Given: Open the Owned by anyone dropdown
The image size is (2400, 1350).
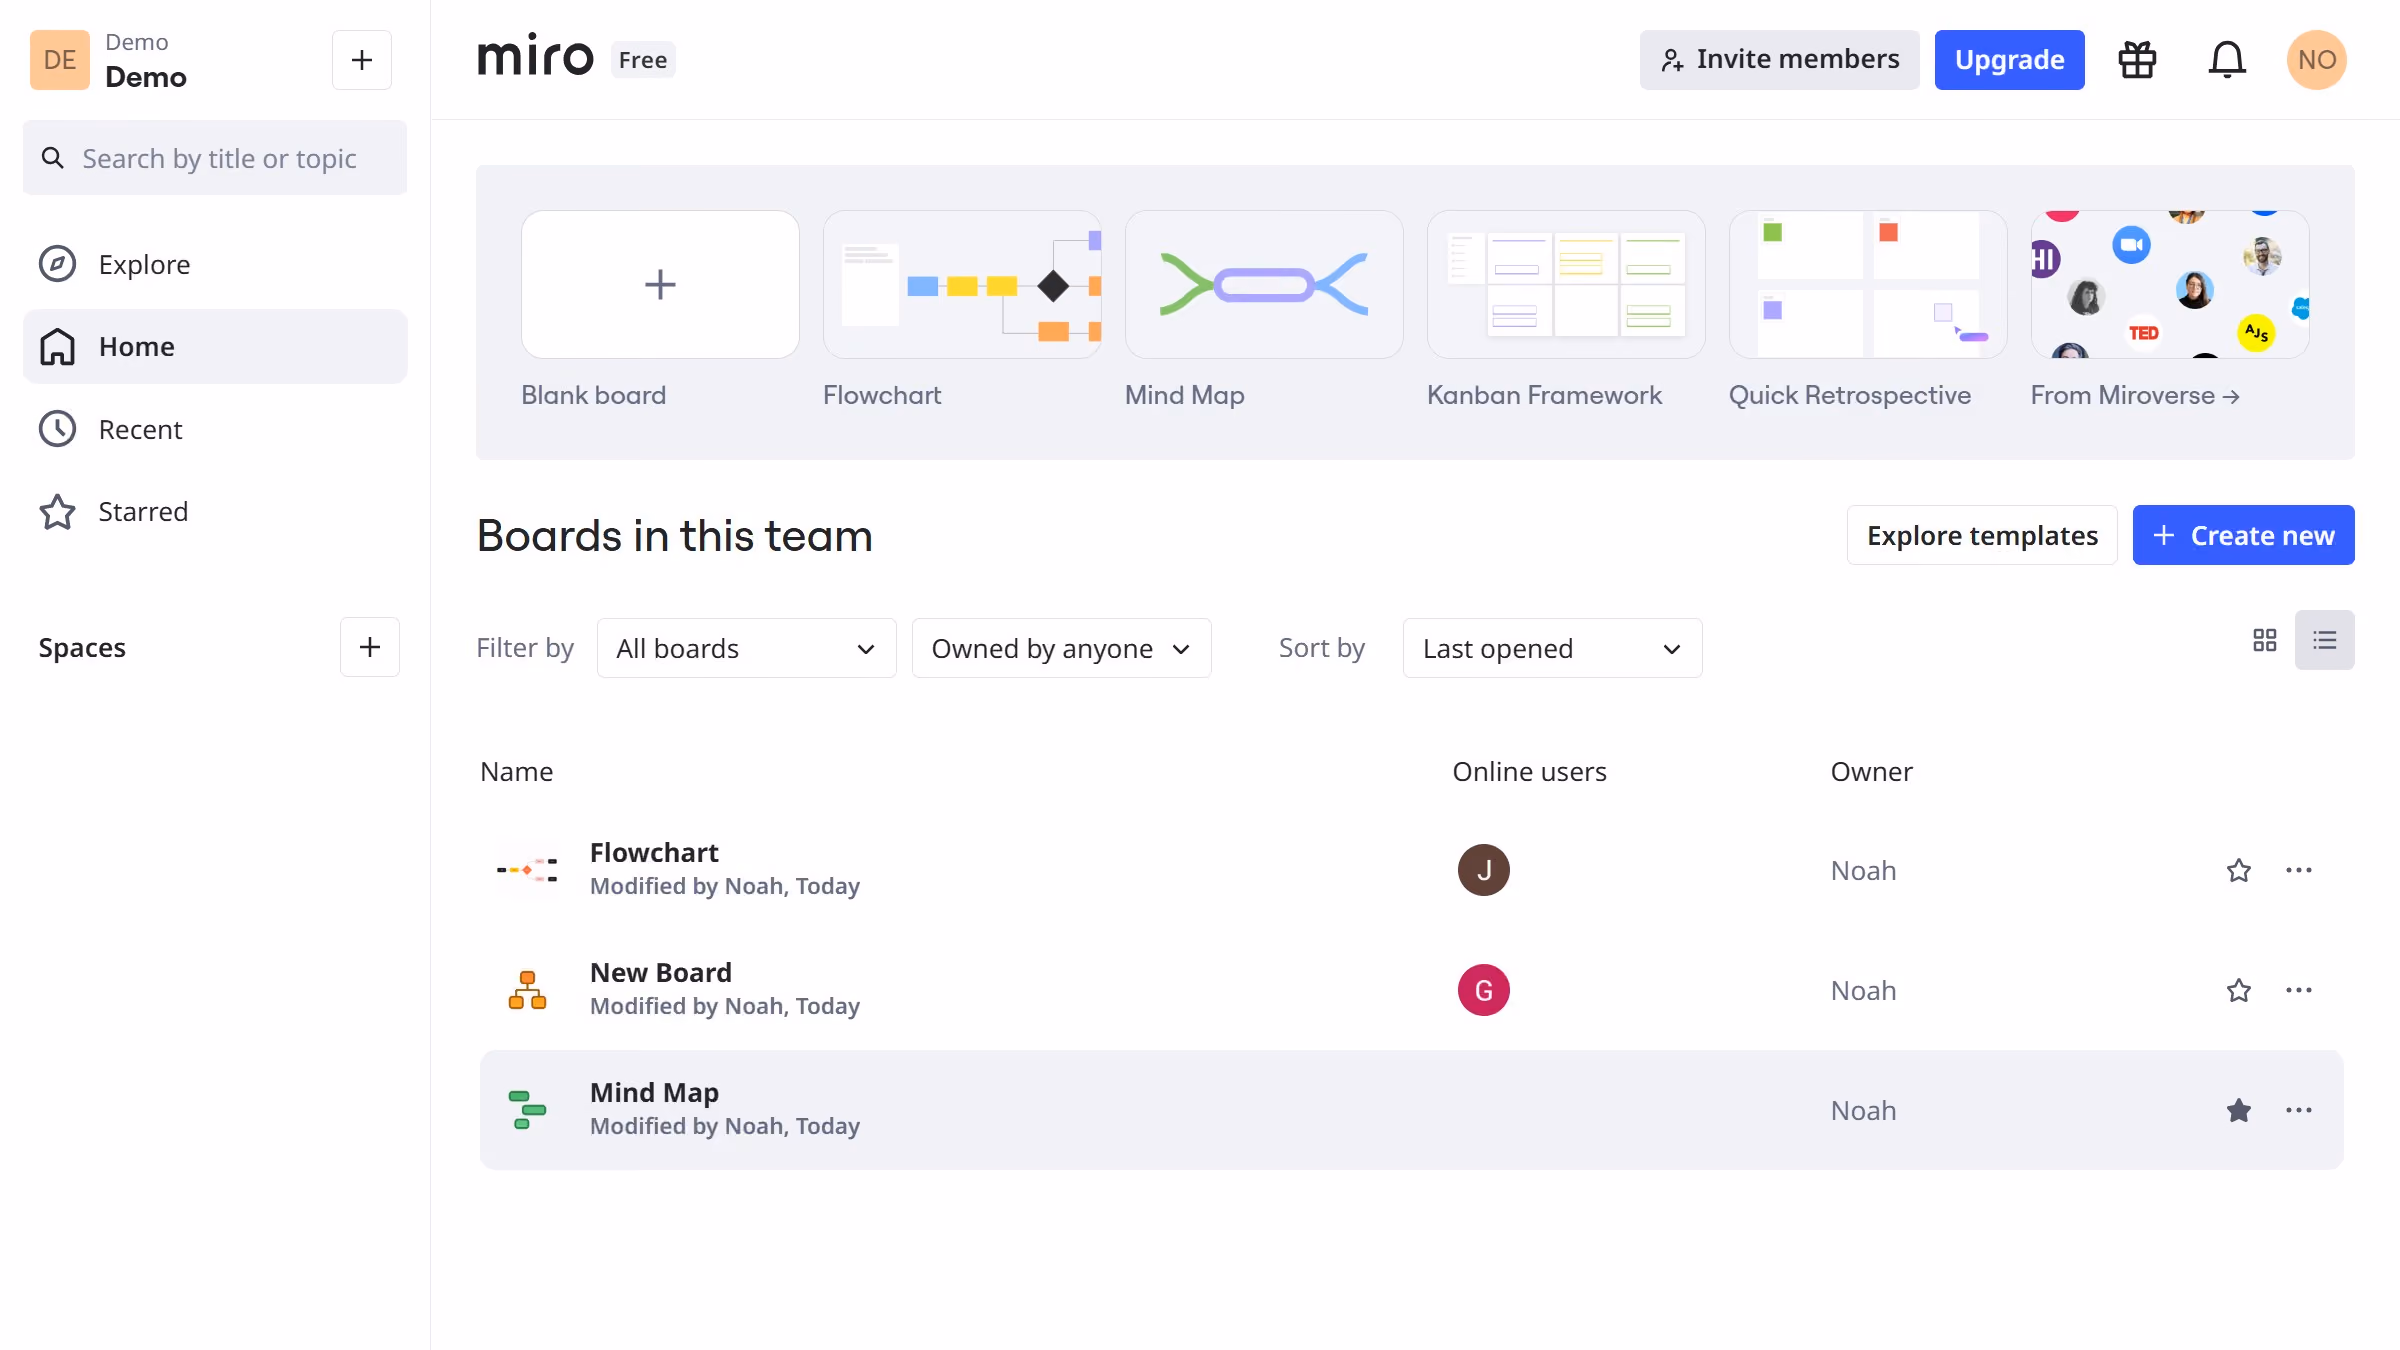Looking at the screenshot, I should [x=1062, y=648].
